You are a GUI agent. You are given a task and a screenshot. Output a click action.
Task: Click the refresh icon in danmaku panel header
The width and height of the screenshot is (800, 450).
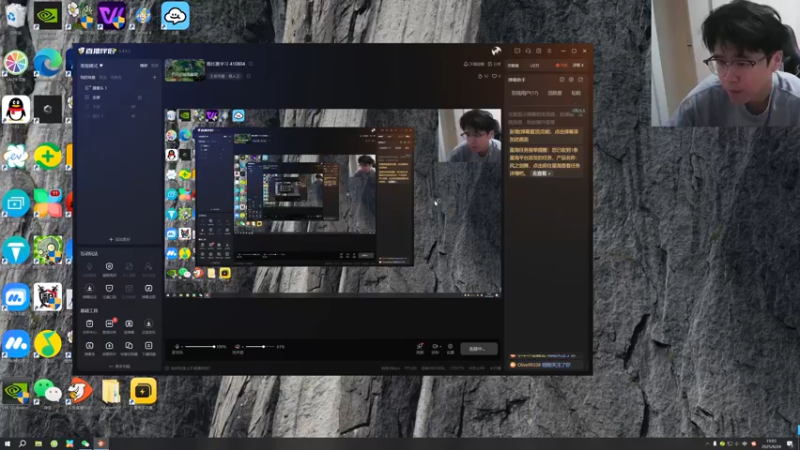pyautogui.click(x=562, y=80)
